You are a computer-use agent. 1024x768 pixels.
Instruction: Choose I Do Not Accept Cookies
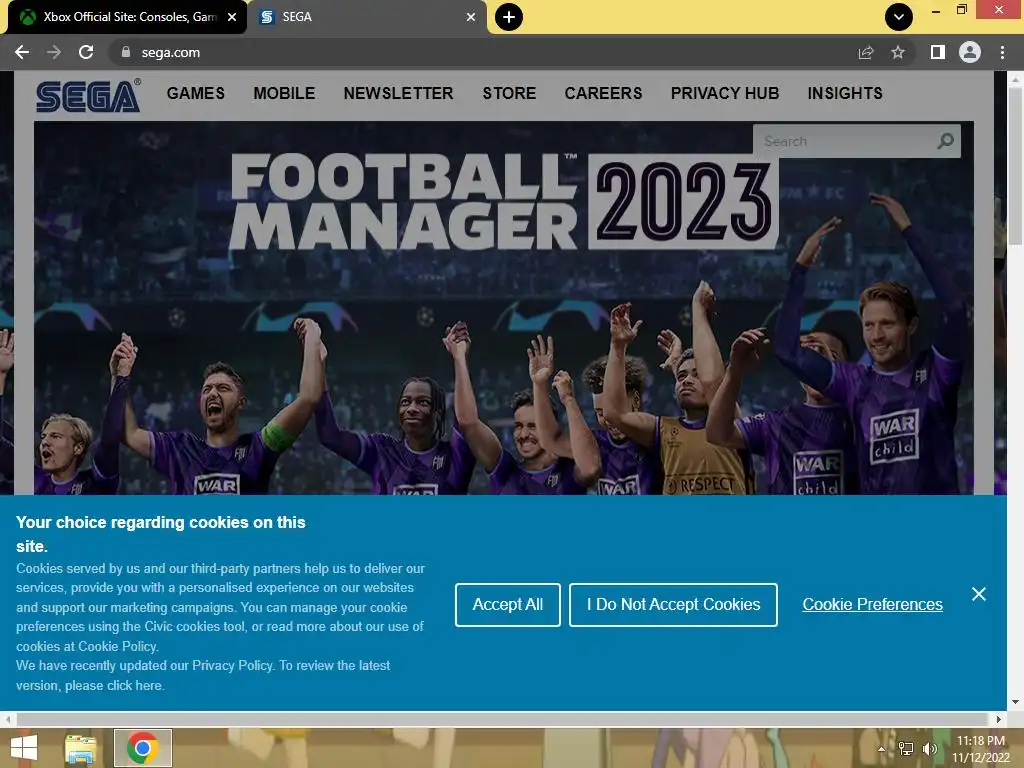[x=673, y=605]
